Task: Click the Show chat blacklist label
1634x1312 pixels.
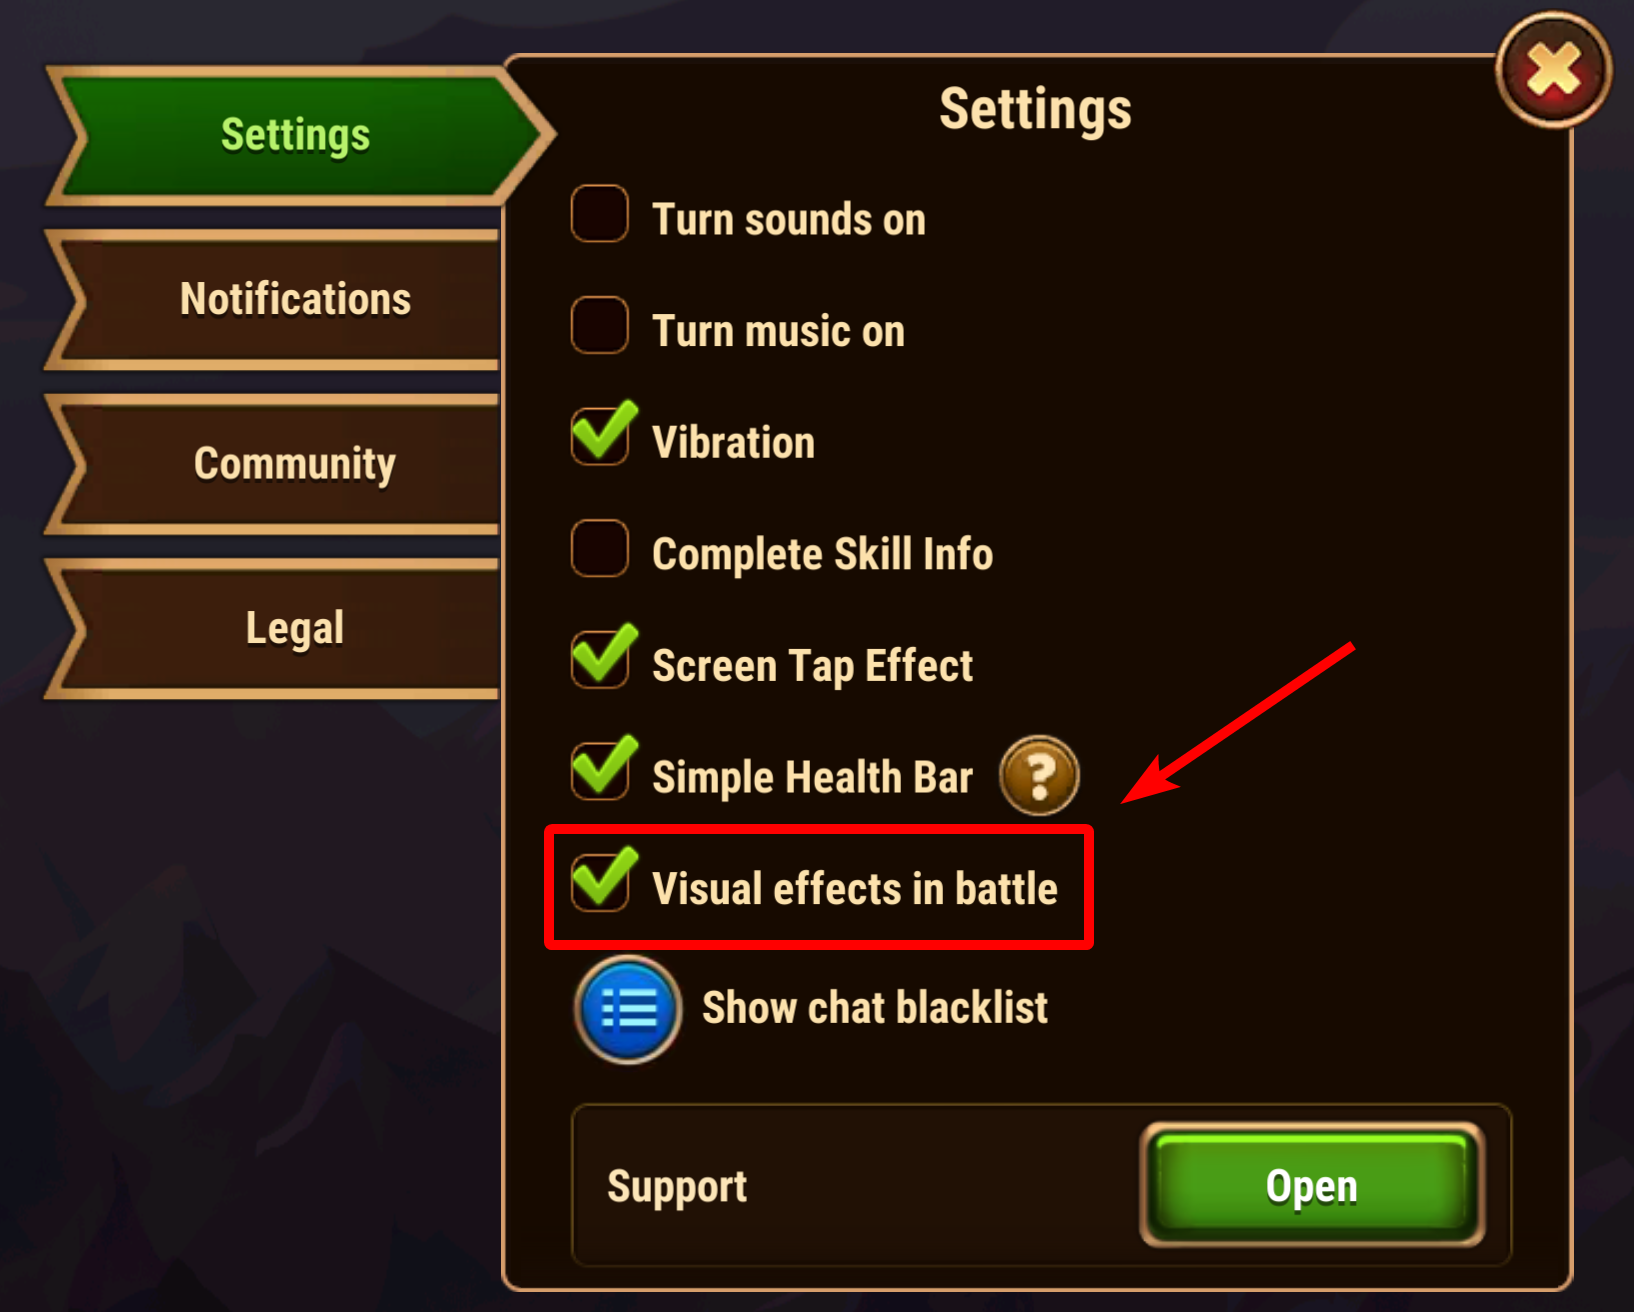Action: click(x=875, y=1008)
